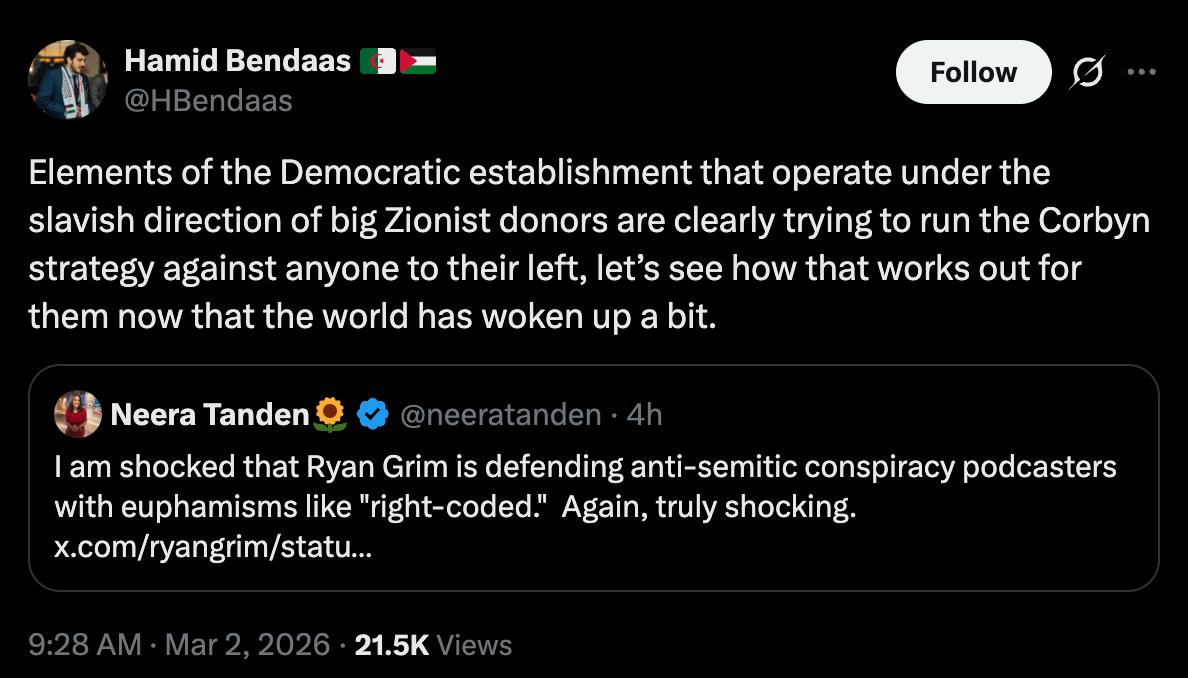Click the Hamid Bendaas display name
The height and width of the screenshot is (678, 1188).
click(237, 61)
